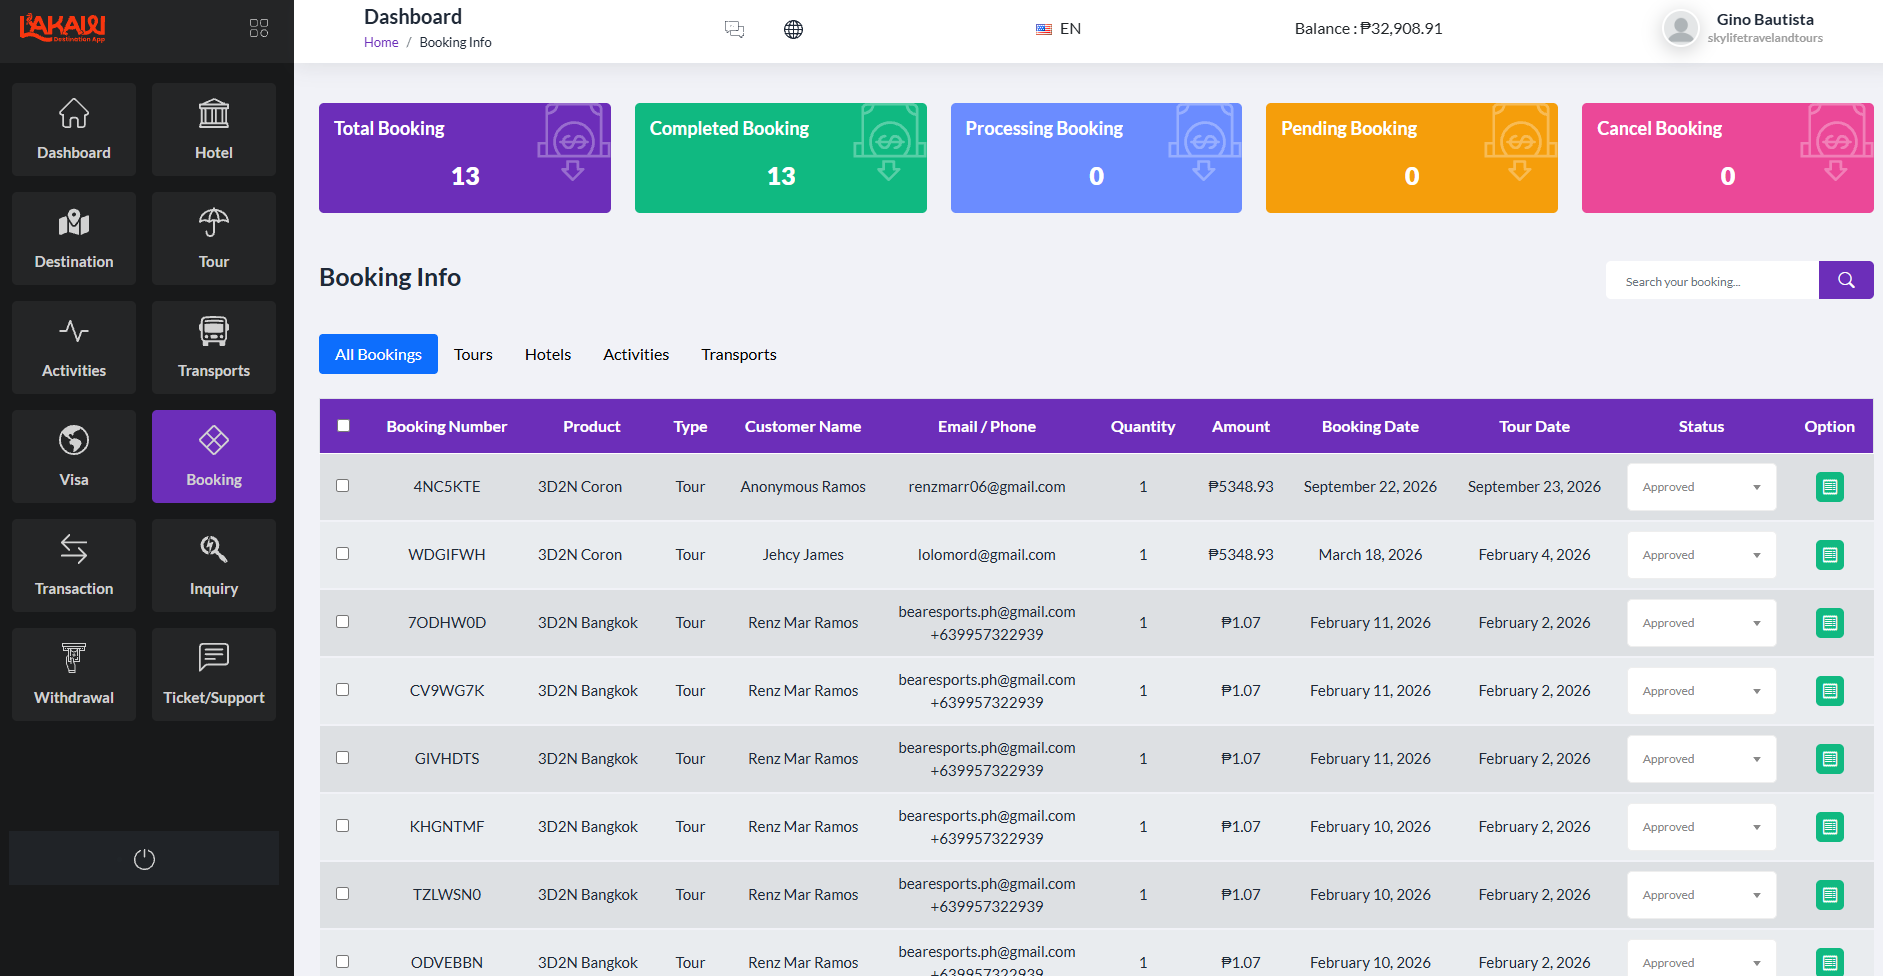This screenshot has width=1883, height=976.
Task: Open status dropdown for booking 4NC5KTE
Action: (1701, 487)
